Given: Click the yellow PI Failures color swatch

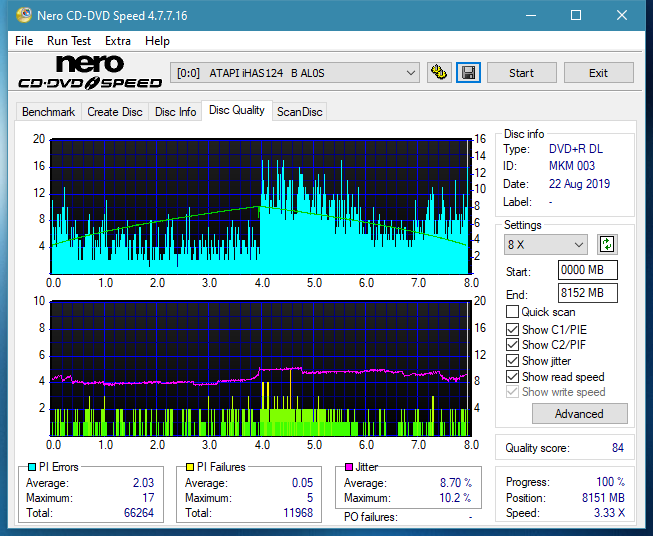Looking at the screenshot, I should 190,467.
